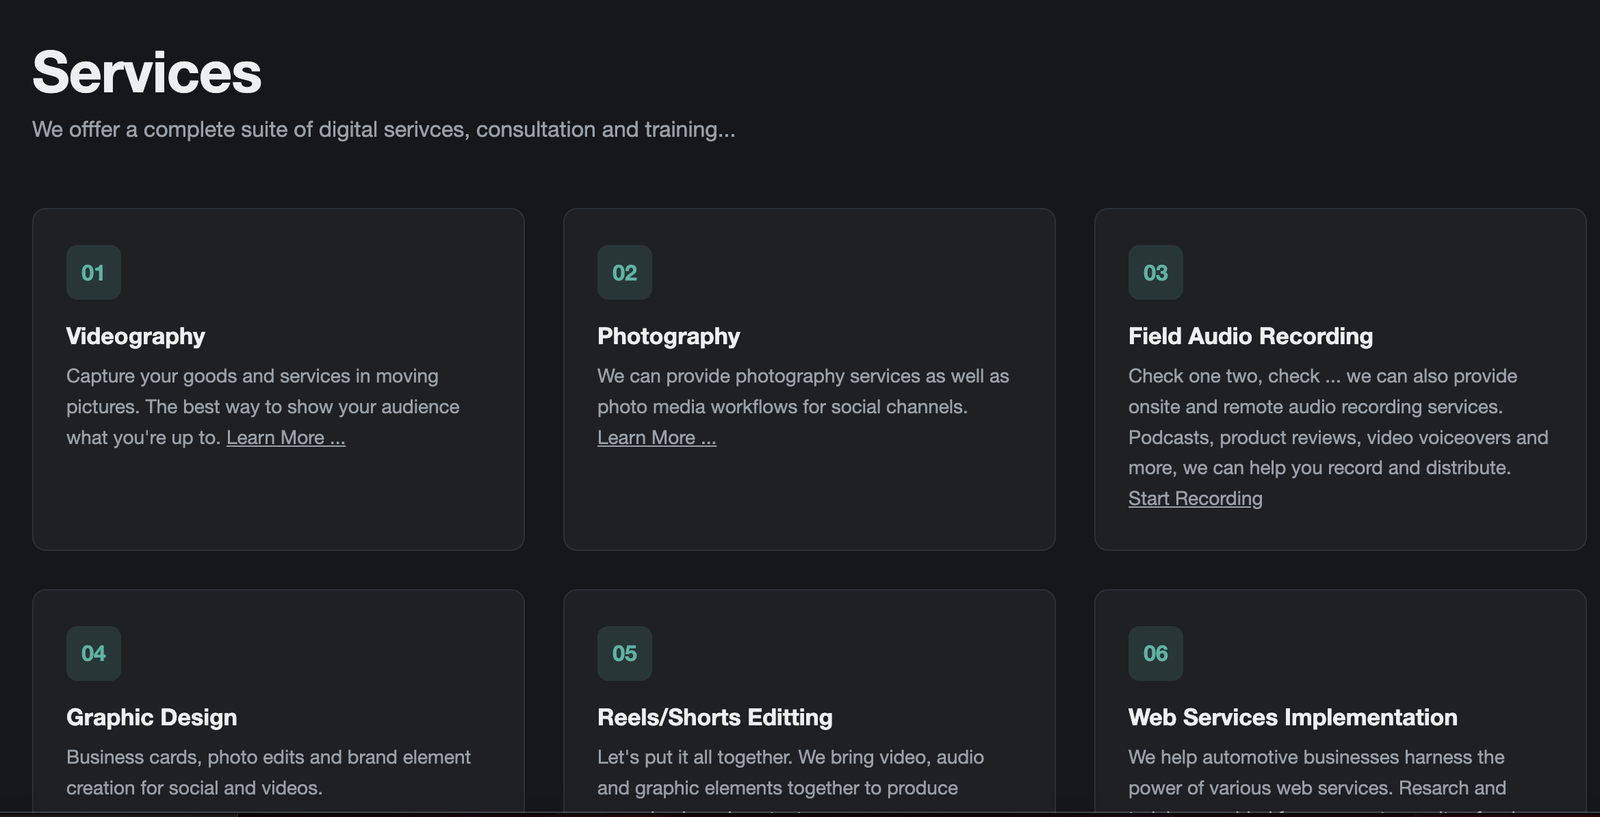This screenshot has width=1600, height=817.
Task: Select the Reels/Shorts Editting title
Action: 715,718
